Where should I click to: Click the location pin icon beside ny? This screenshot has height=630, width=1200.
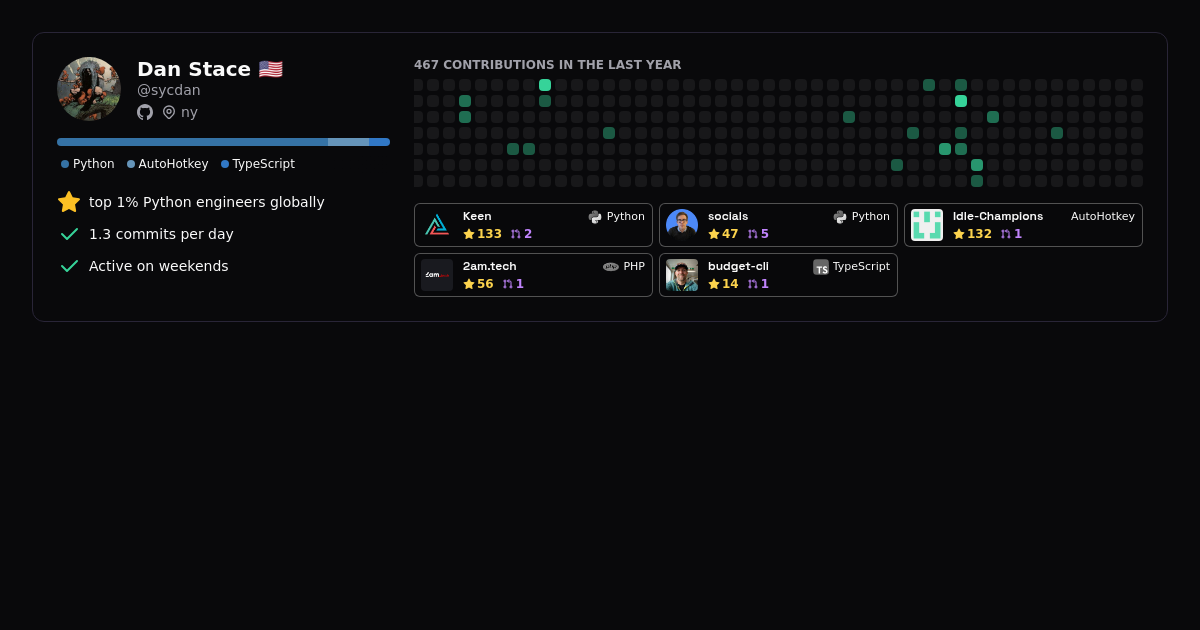[169, 112]
